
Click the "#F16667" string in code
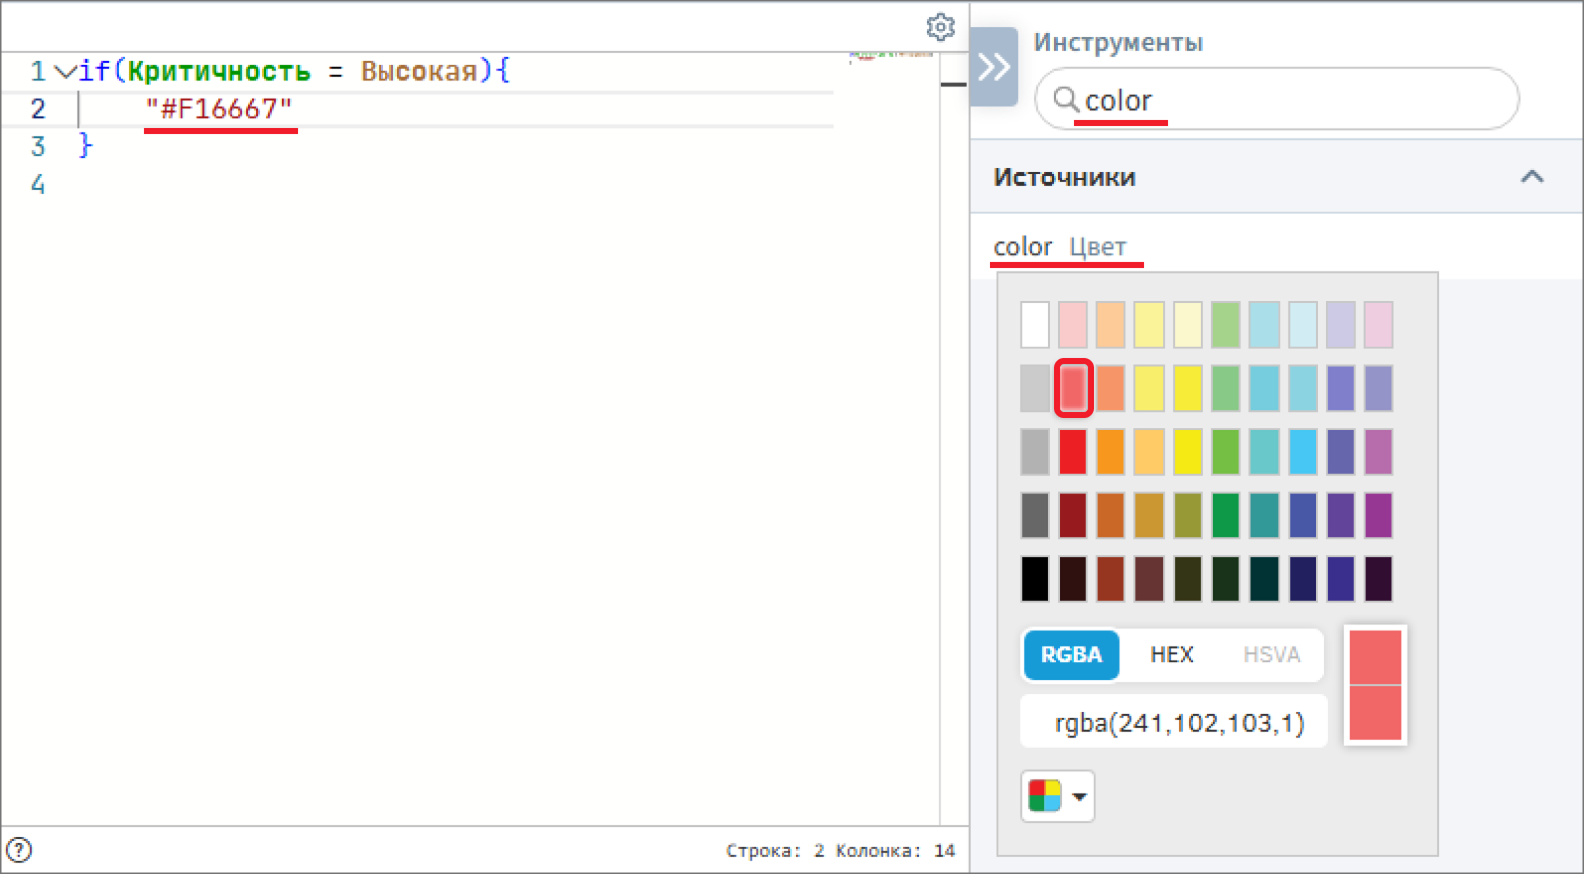219,108
